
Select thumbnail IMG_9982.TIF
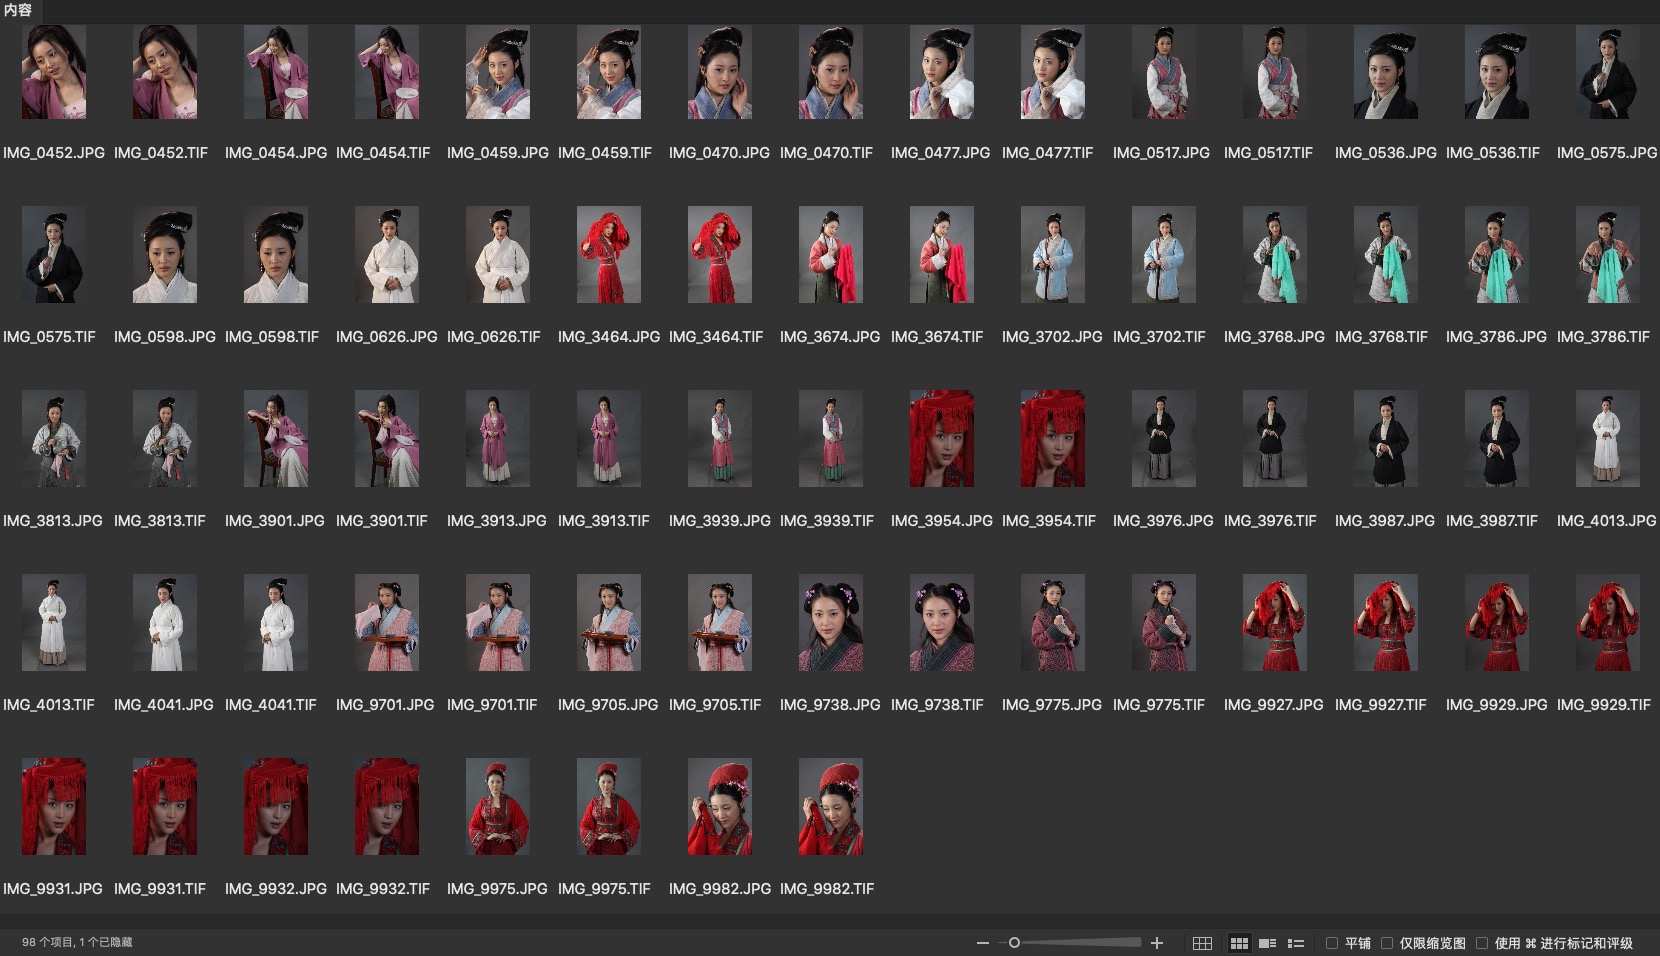pyautogui.click(x=830, y=807)
